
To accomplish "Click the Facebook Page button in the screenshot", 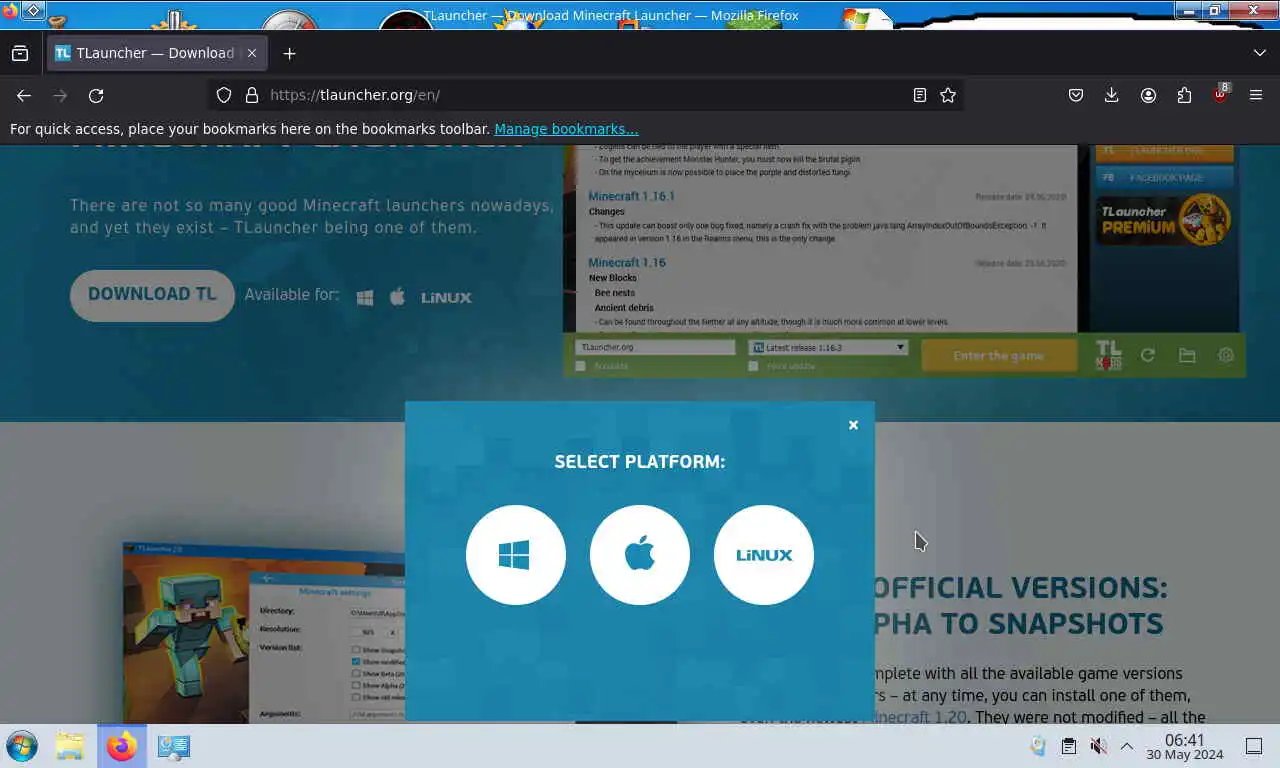I will coord(1165,177).
